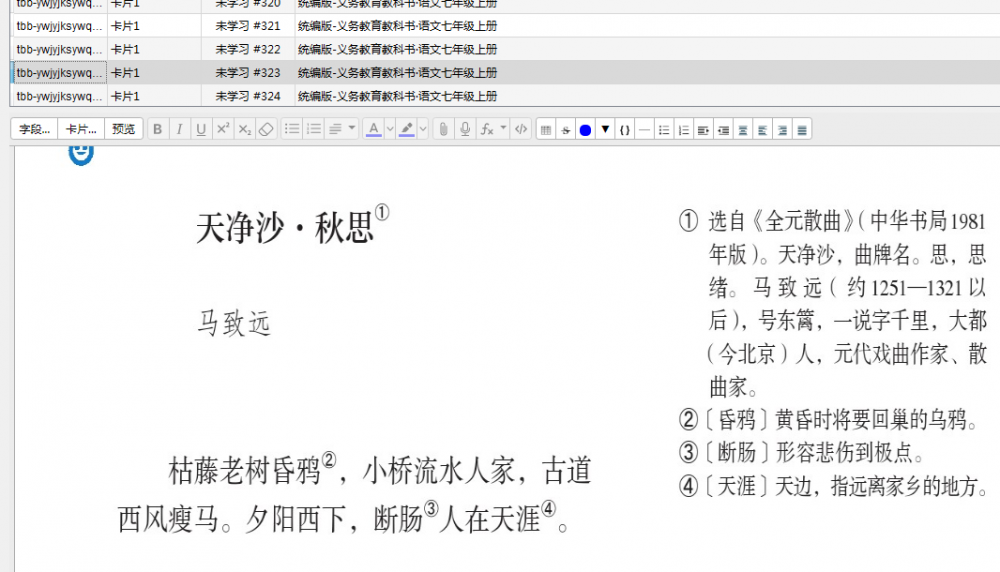This screenshot has height=572, width=1000.
Task: Click tbb-ywjyjksywq in the #324 row
Action: pos(59,96)
